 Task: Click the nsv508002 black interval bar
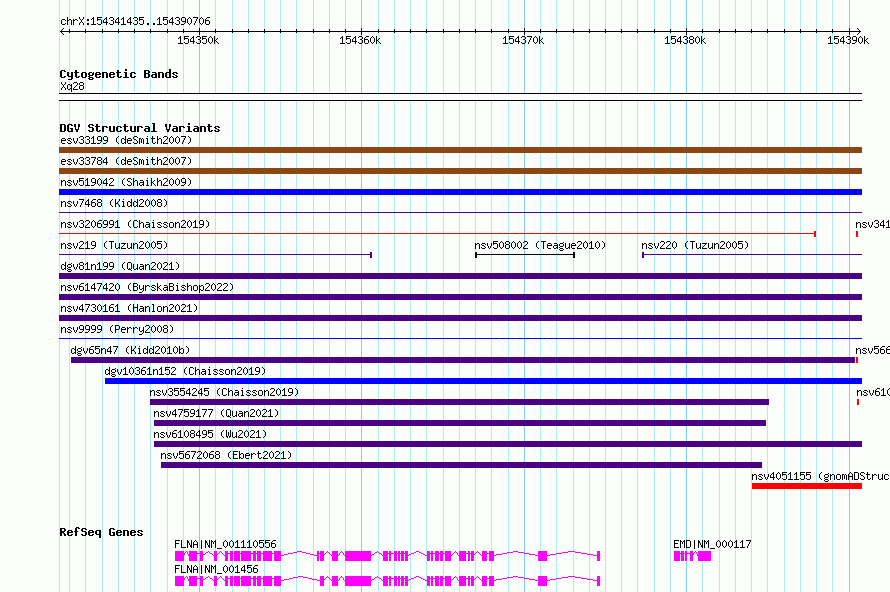coord(525,255)
